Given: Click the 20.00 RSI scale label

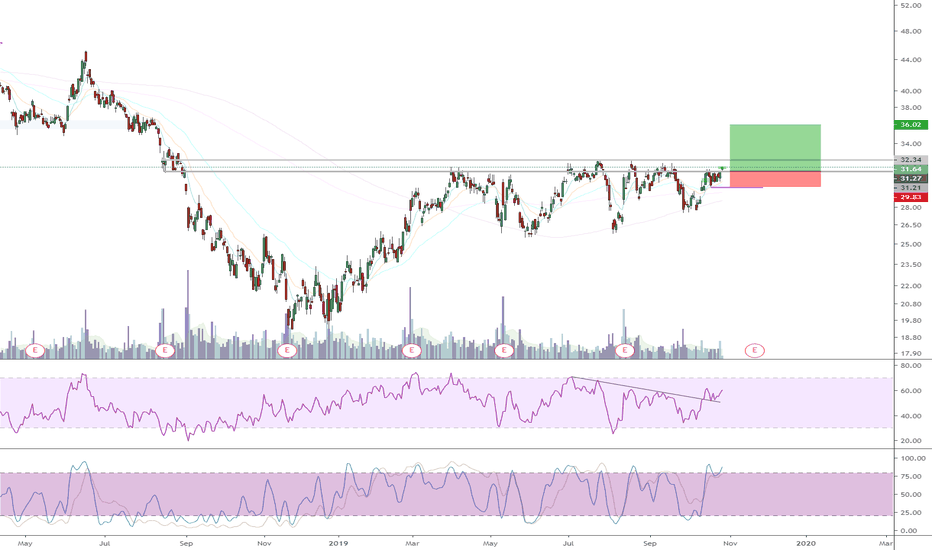Looking at the screenshot, I should click(911, 441).
